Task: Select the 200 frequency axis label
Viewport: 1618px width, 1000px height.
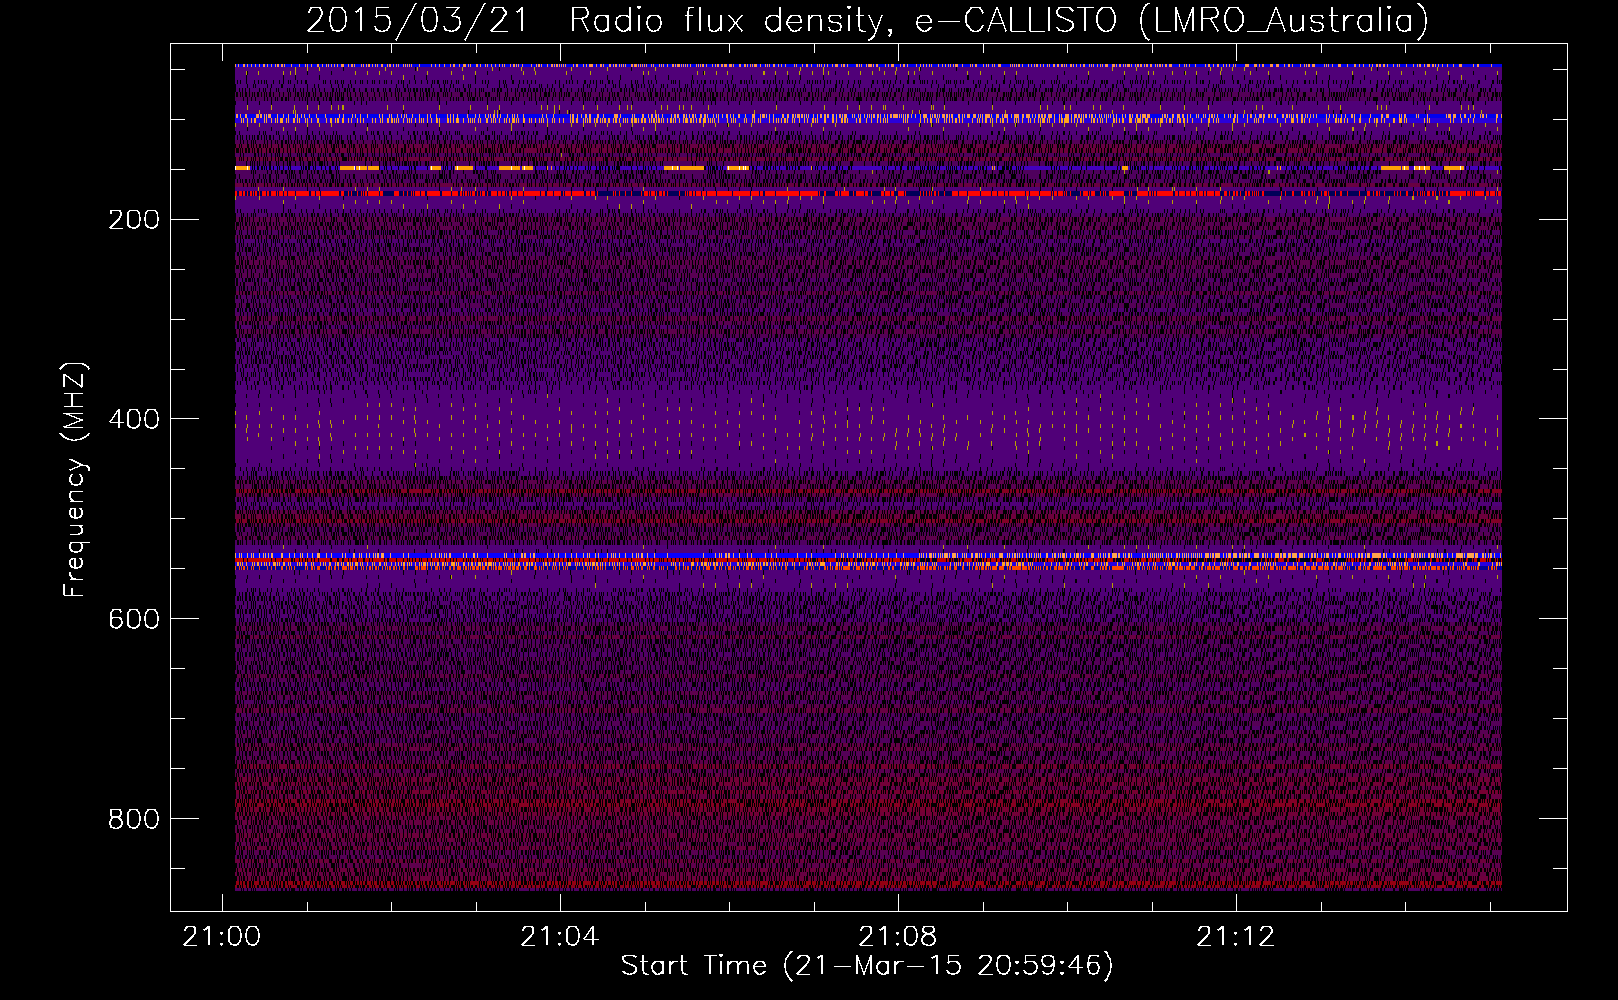Action: tap(134, 220)
